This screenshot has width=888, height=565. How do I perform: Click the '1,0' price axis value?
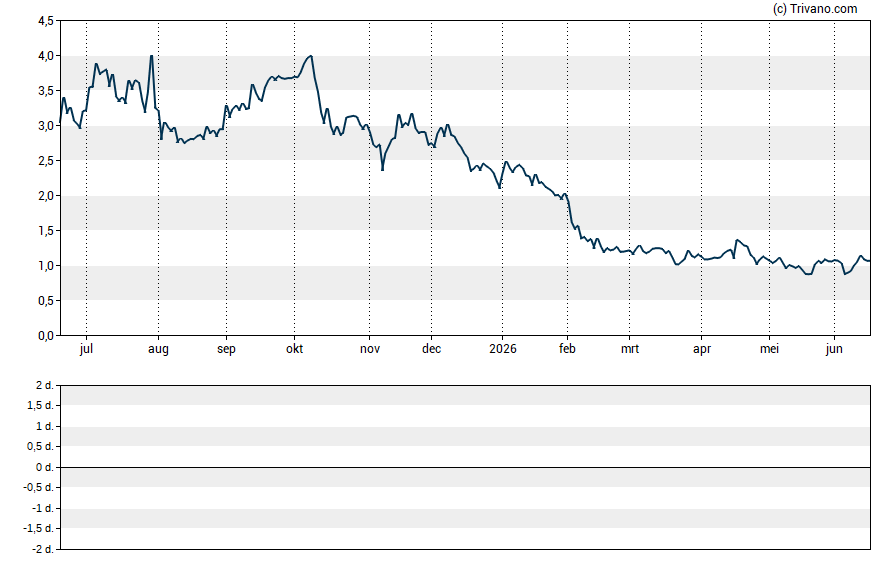coord(46,266)
